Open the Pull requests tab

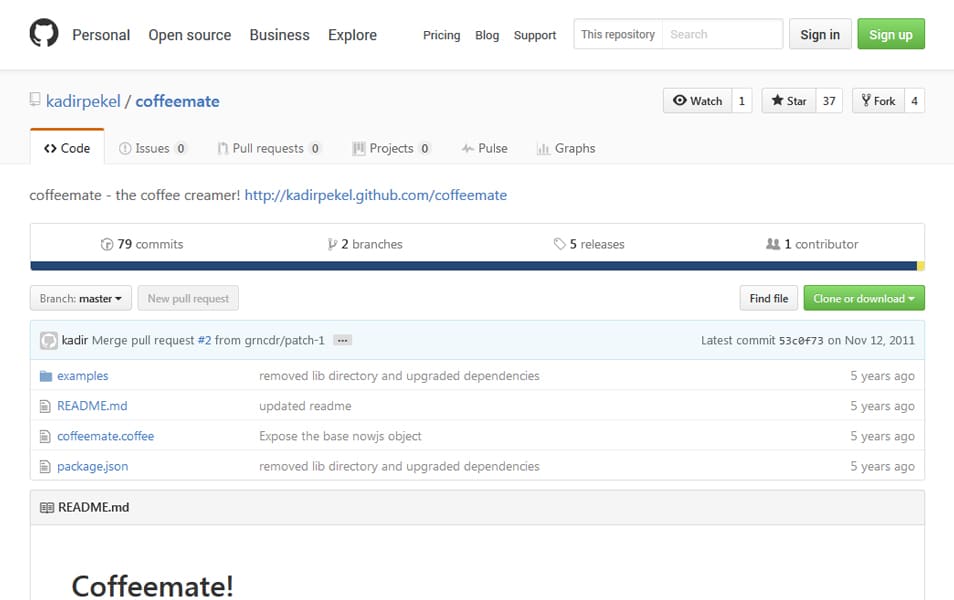click(x=268, y=148)
